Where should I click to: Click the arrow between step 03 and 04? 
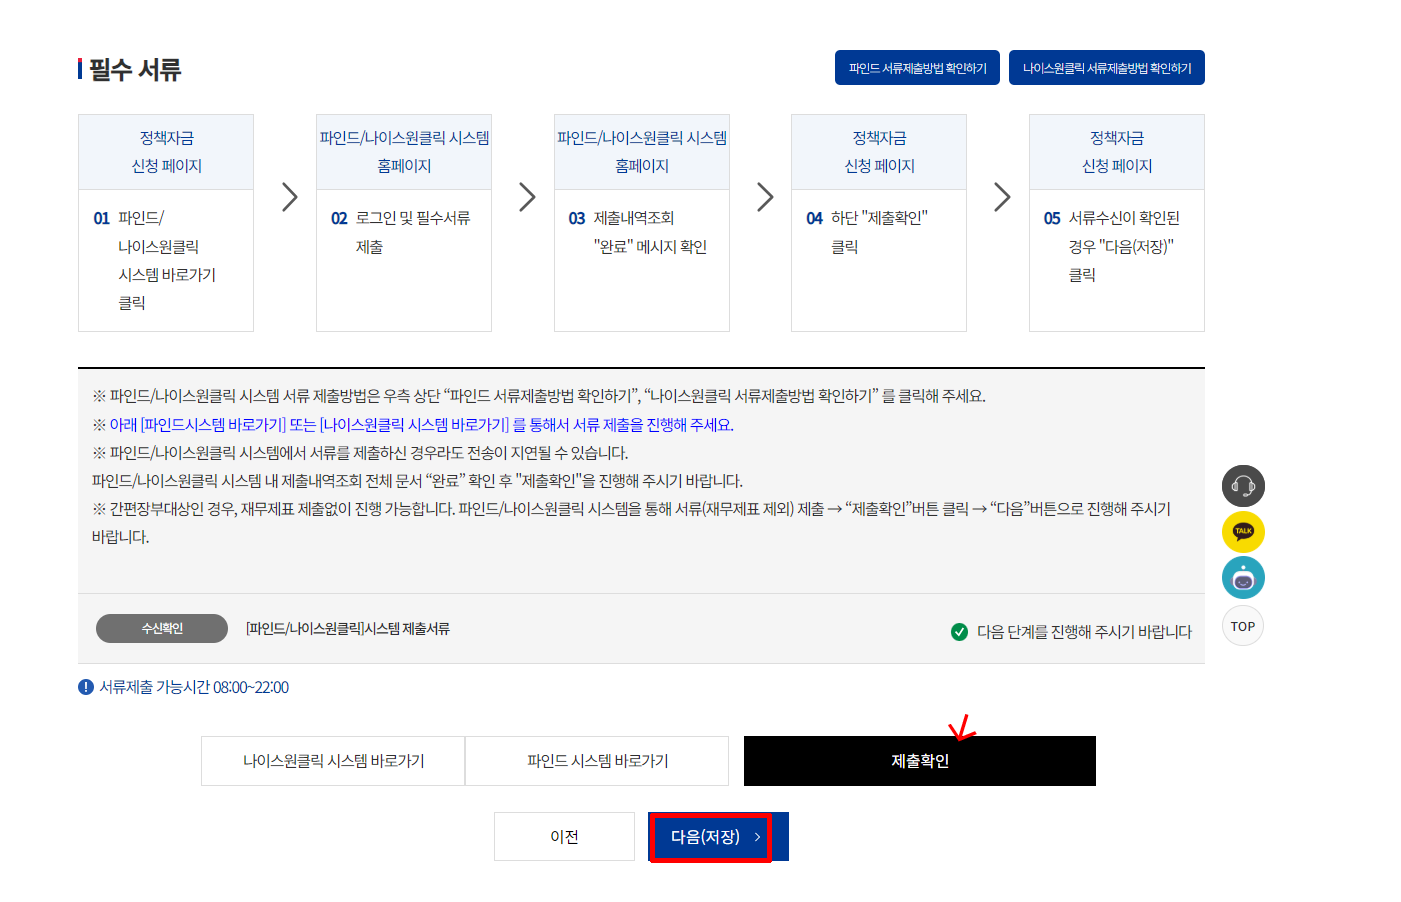[765, 197]
